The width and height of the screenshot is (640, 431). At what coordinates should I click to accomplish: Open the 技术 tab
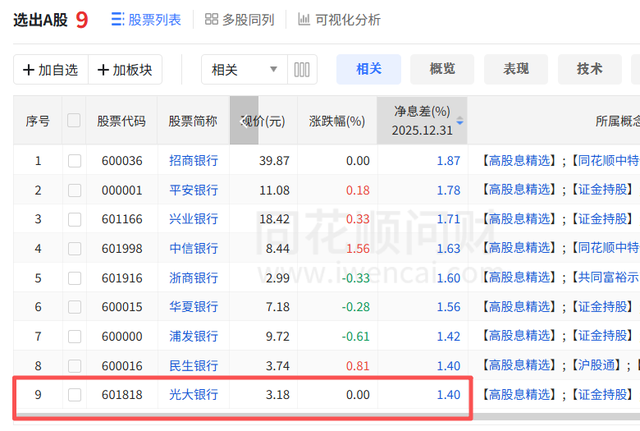coord(590,68)
